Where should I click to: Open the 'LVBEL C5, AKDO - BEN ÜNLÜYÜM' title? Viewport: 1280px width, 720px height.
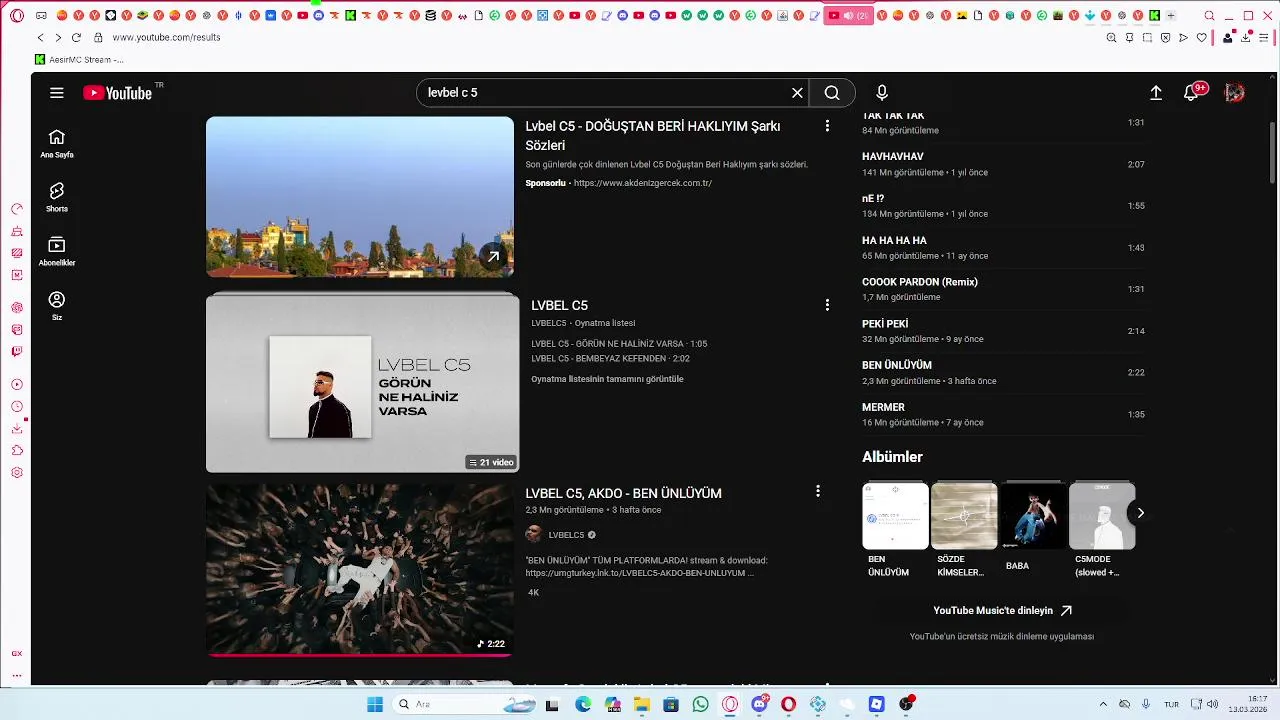click(x=623, y=493)
